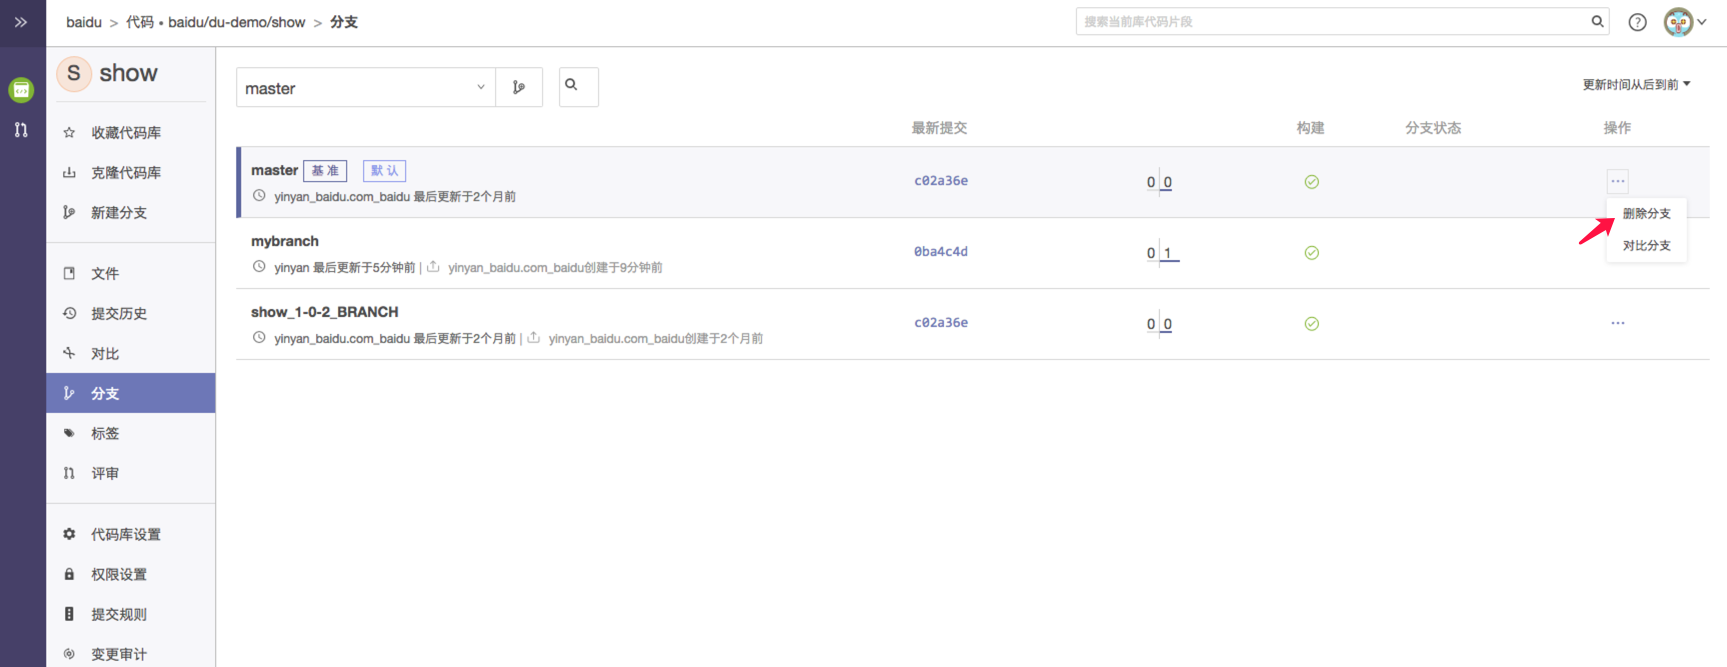Click the tag icon beside 标签
The image size is (1727, 667).
pyautogui.click(x=69, y=433)
